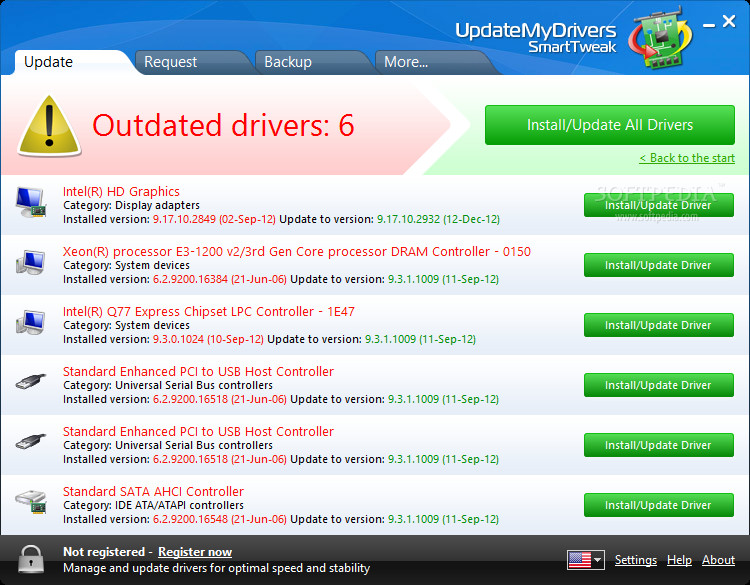The width and height of the screenshot is (750, 585).
Task: Click installed version 6.2.9200.16548 (21-Jun-06)
Action: click(x=220, y=519)
